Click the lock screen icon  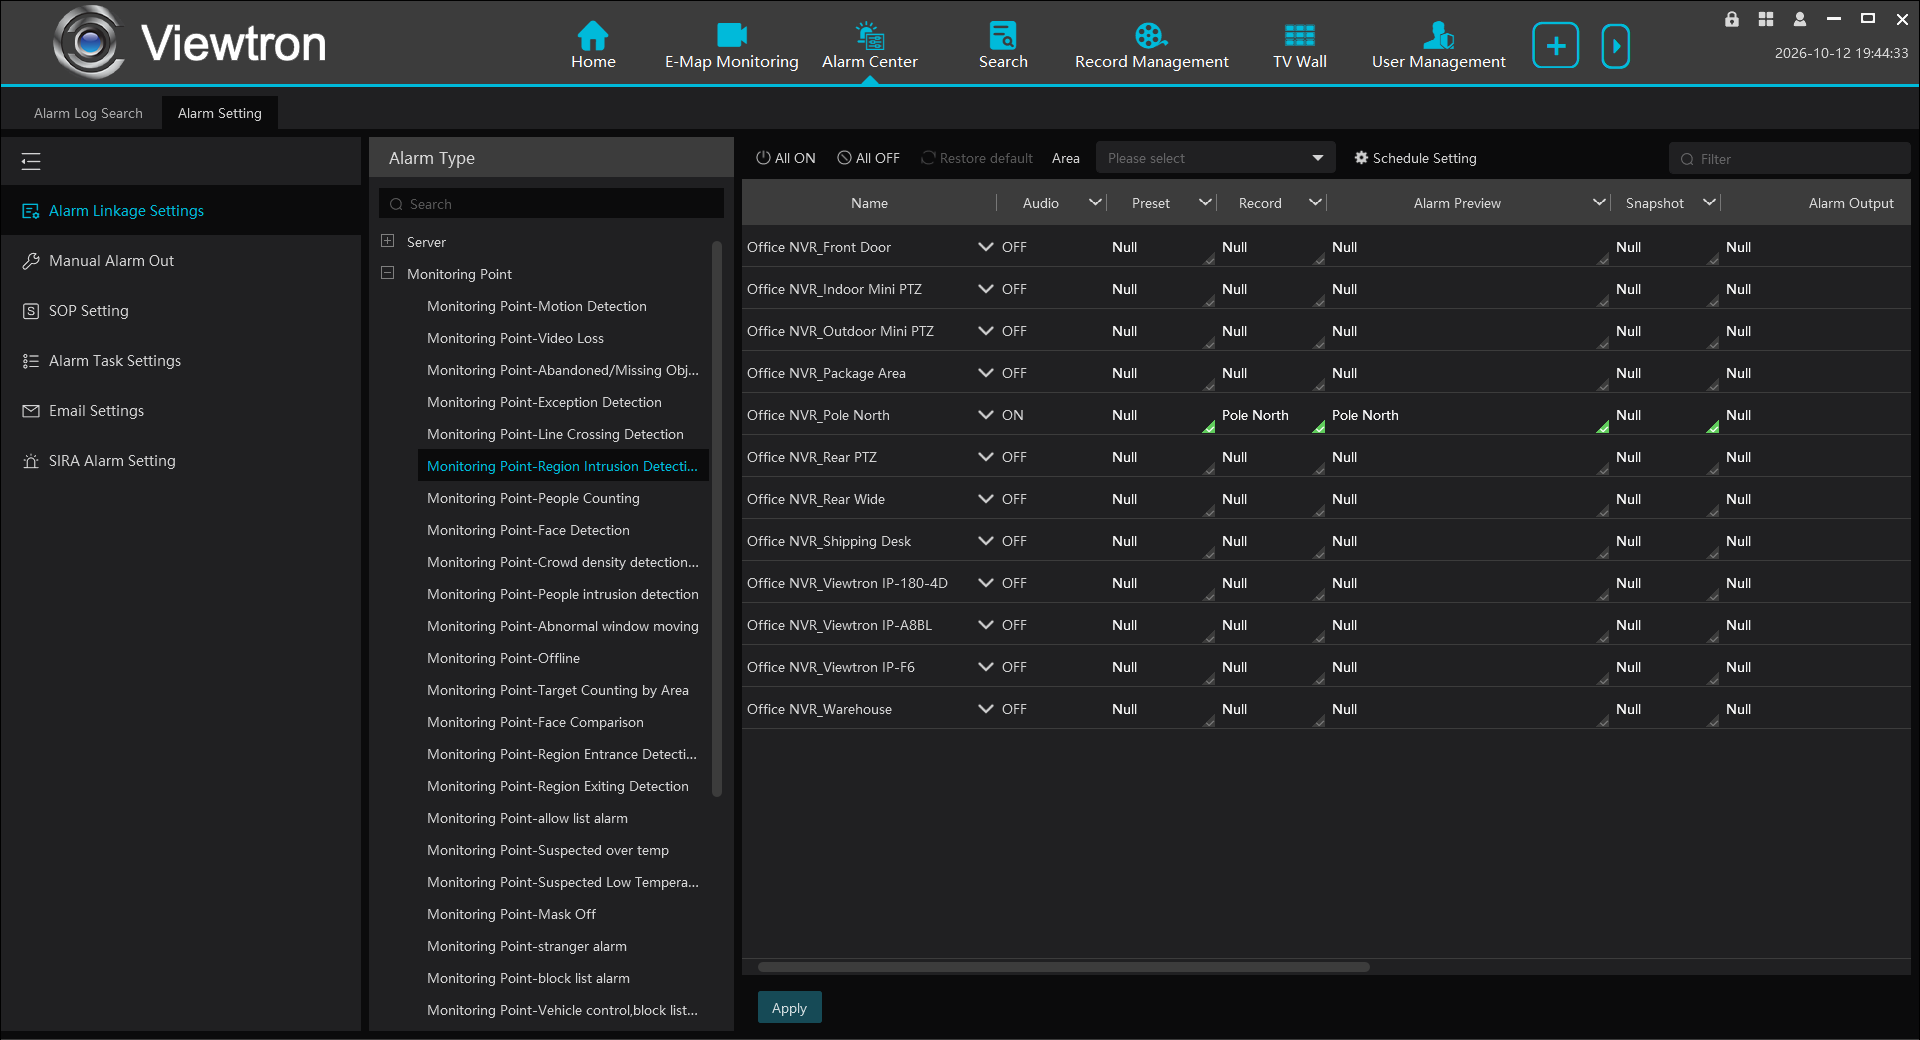point(1732,19)
